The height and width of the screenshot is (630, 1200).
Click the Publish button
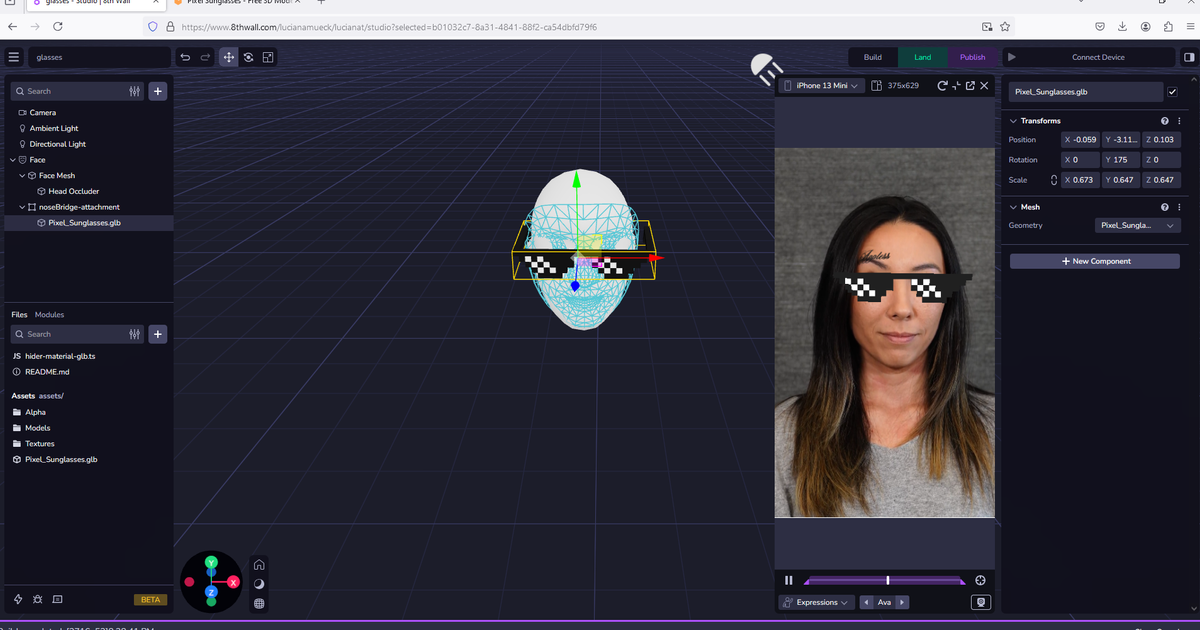[971, 57]
